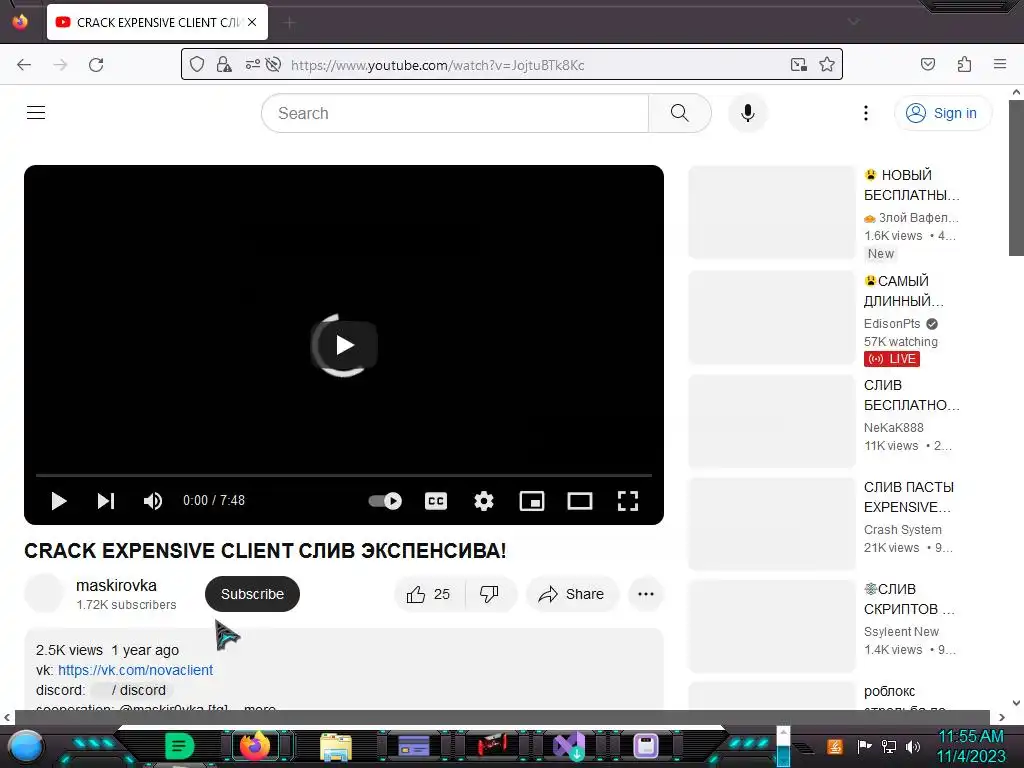Toggle closed captions CC button

click(x=436, y=501)
